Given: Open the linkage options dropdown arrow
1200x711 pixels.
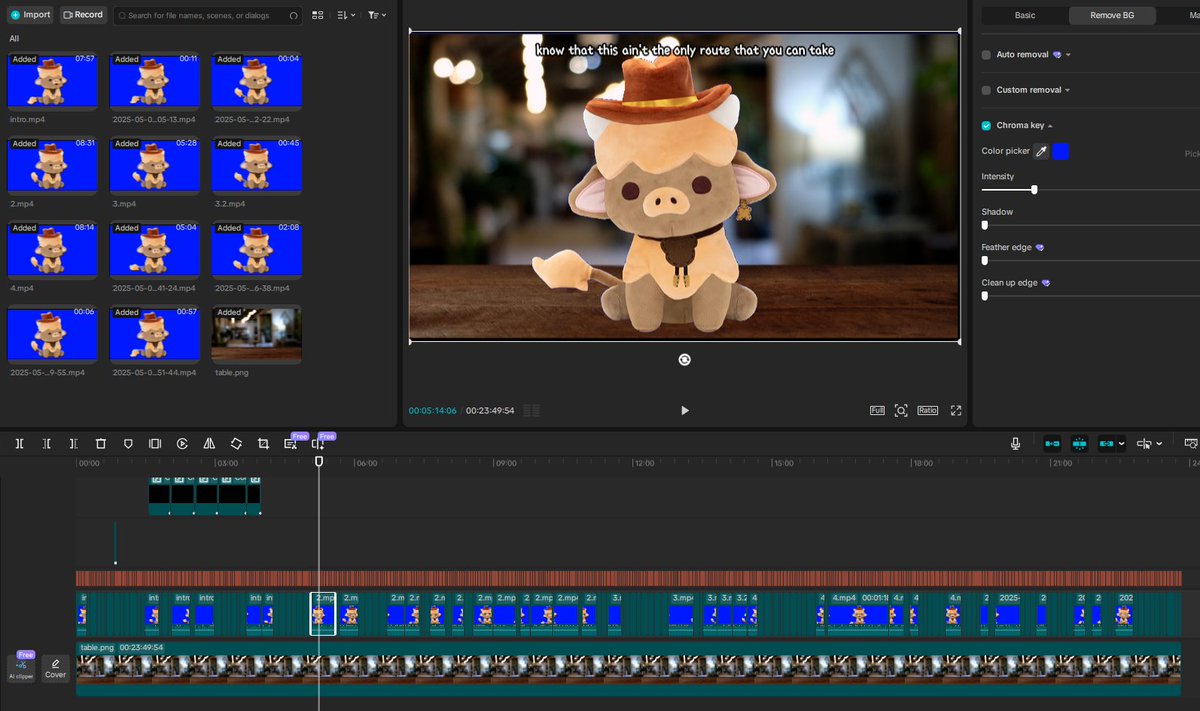Looking at the screenshot, I should pyautogui.click(x=1122, y=444).
